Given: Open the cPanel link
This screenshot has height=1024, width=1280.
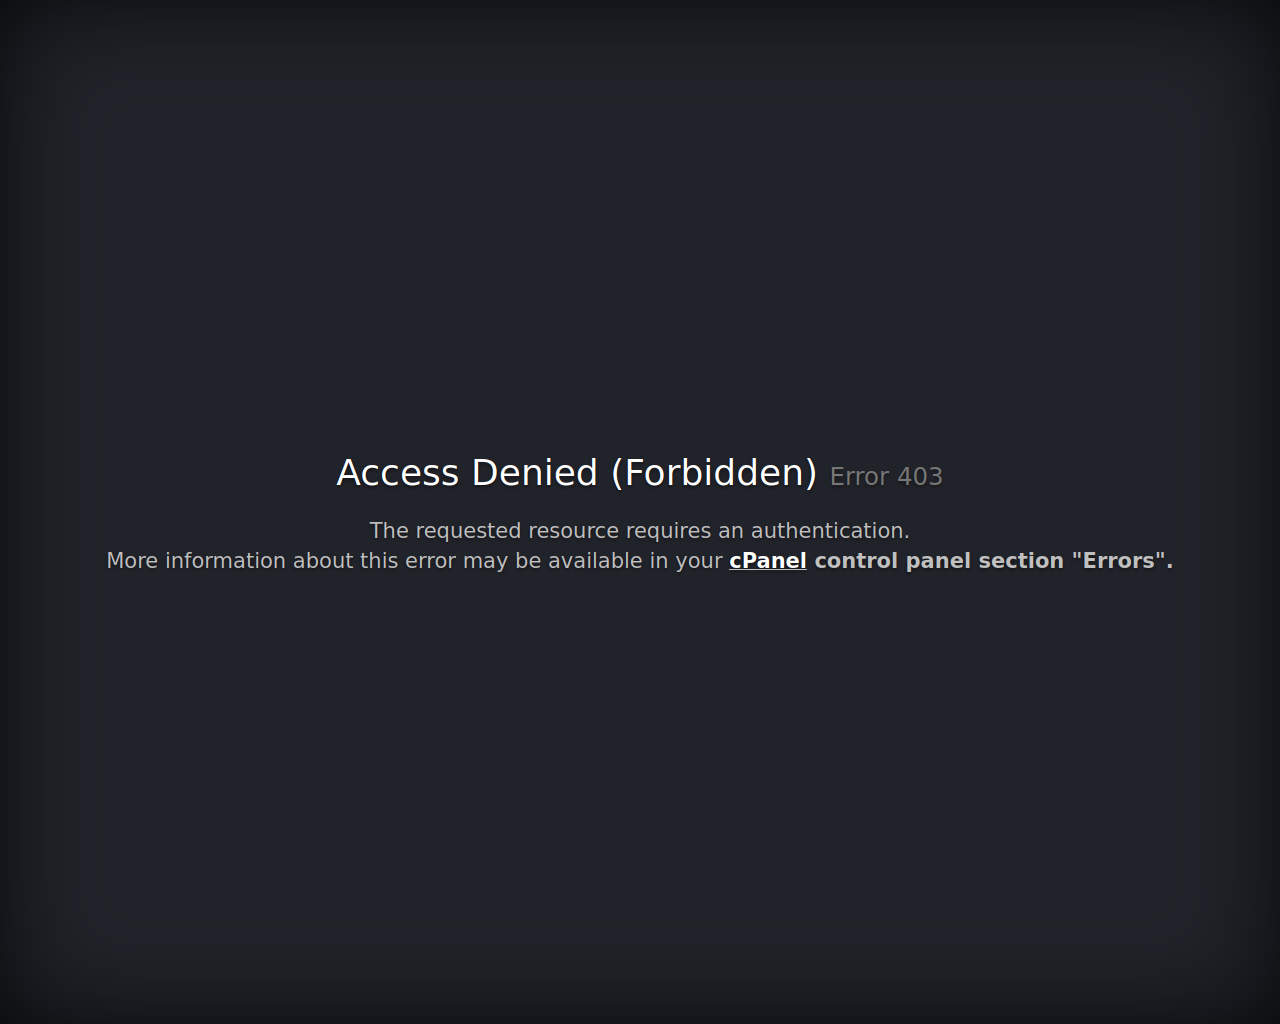Looking at the screenshot, I should [768, 561].
